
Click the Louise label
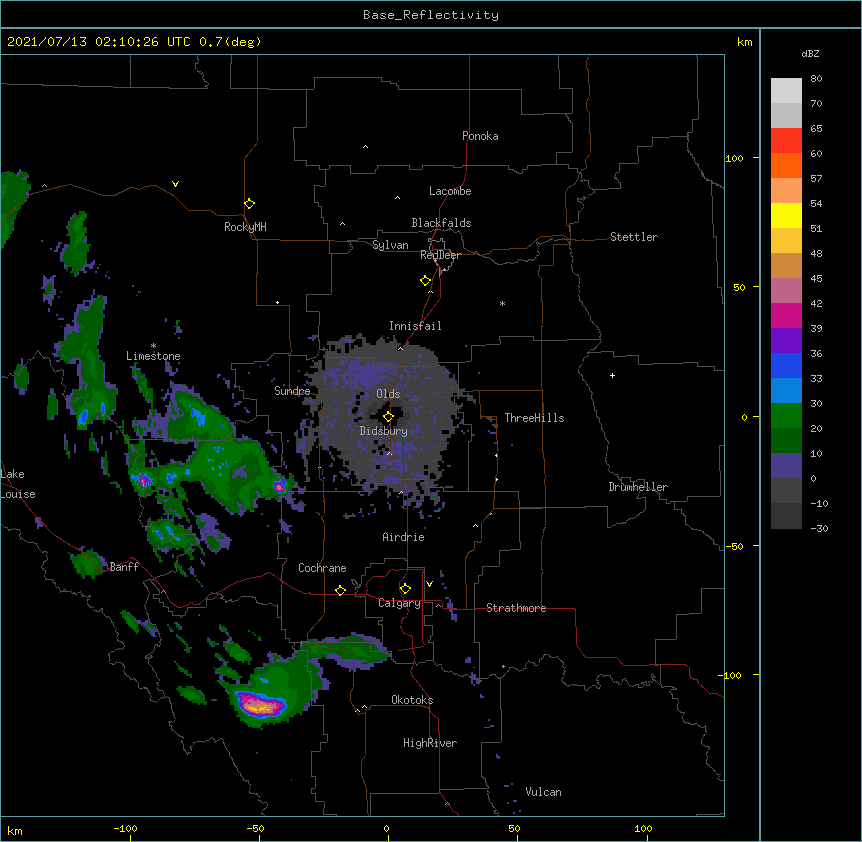click(18, 494)
